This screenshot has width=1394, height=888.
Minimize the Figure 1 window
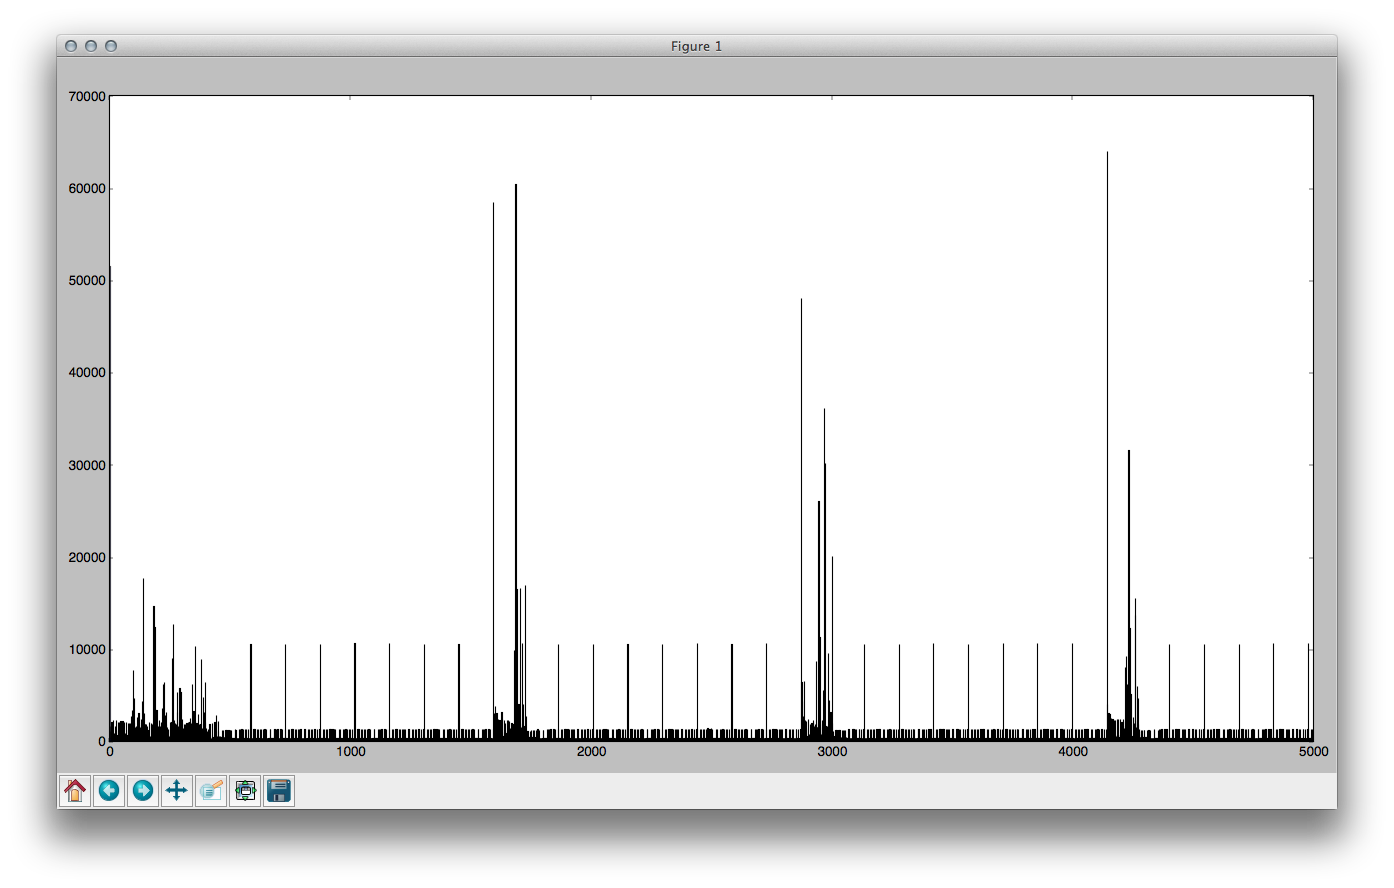pyautogui.click(x=91, y=46)
